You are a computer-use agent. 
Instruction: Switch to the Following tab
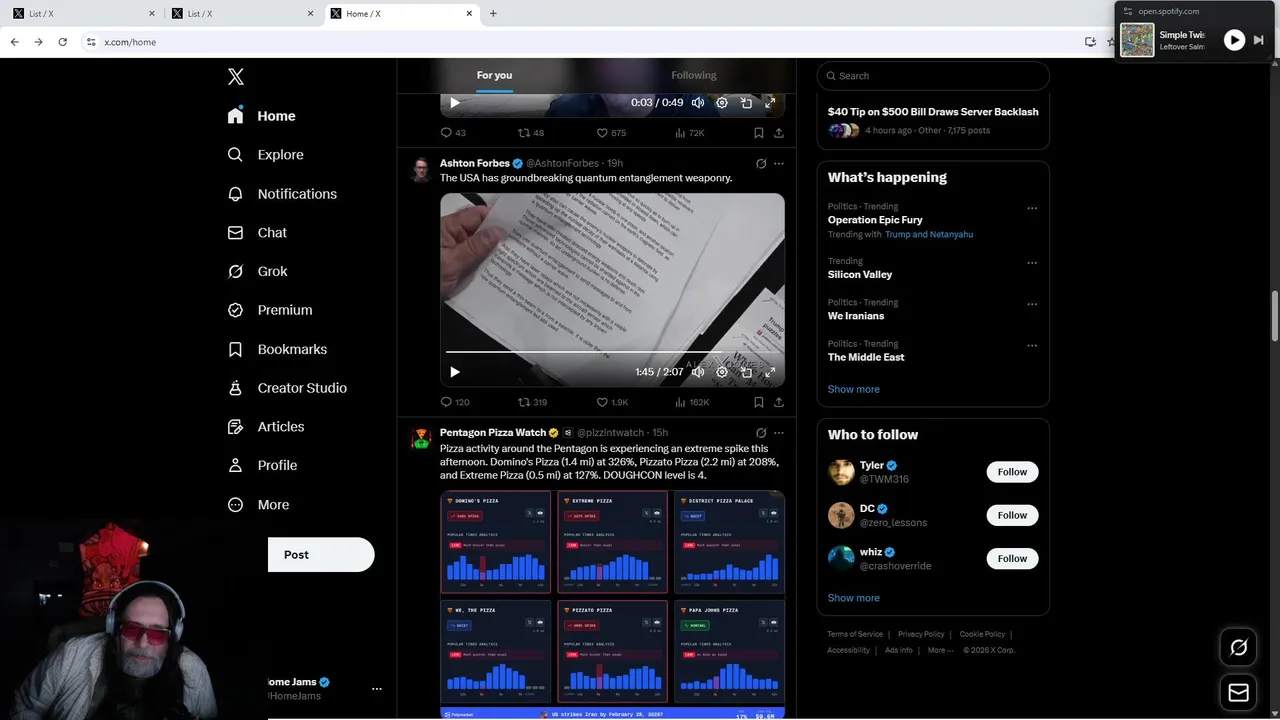tap(694, 75)
